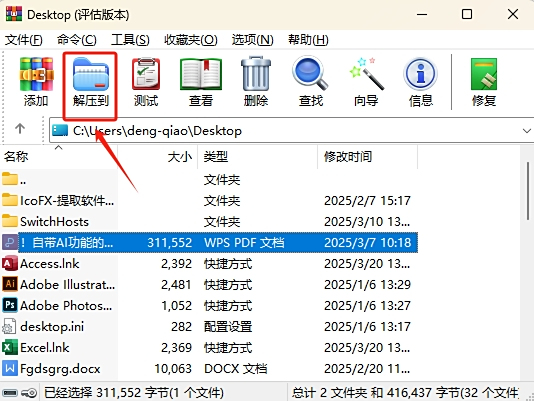Image resolution: width=534 pixels, height=401 pixels.
Task: Open the 收藏夹(O) menu
Action: (x=191, y=40)
